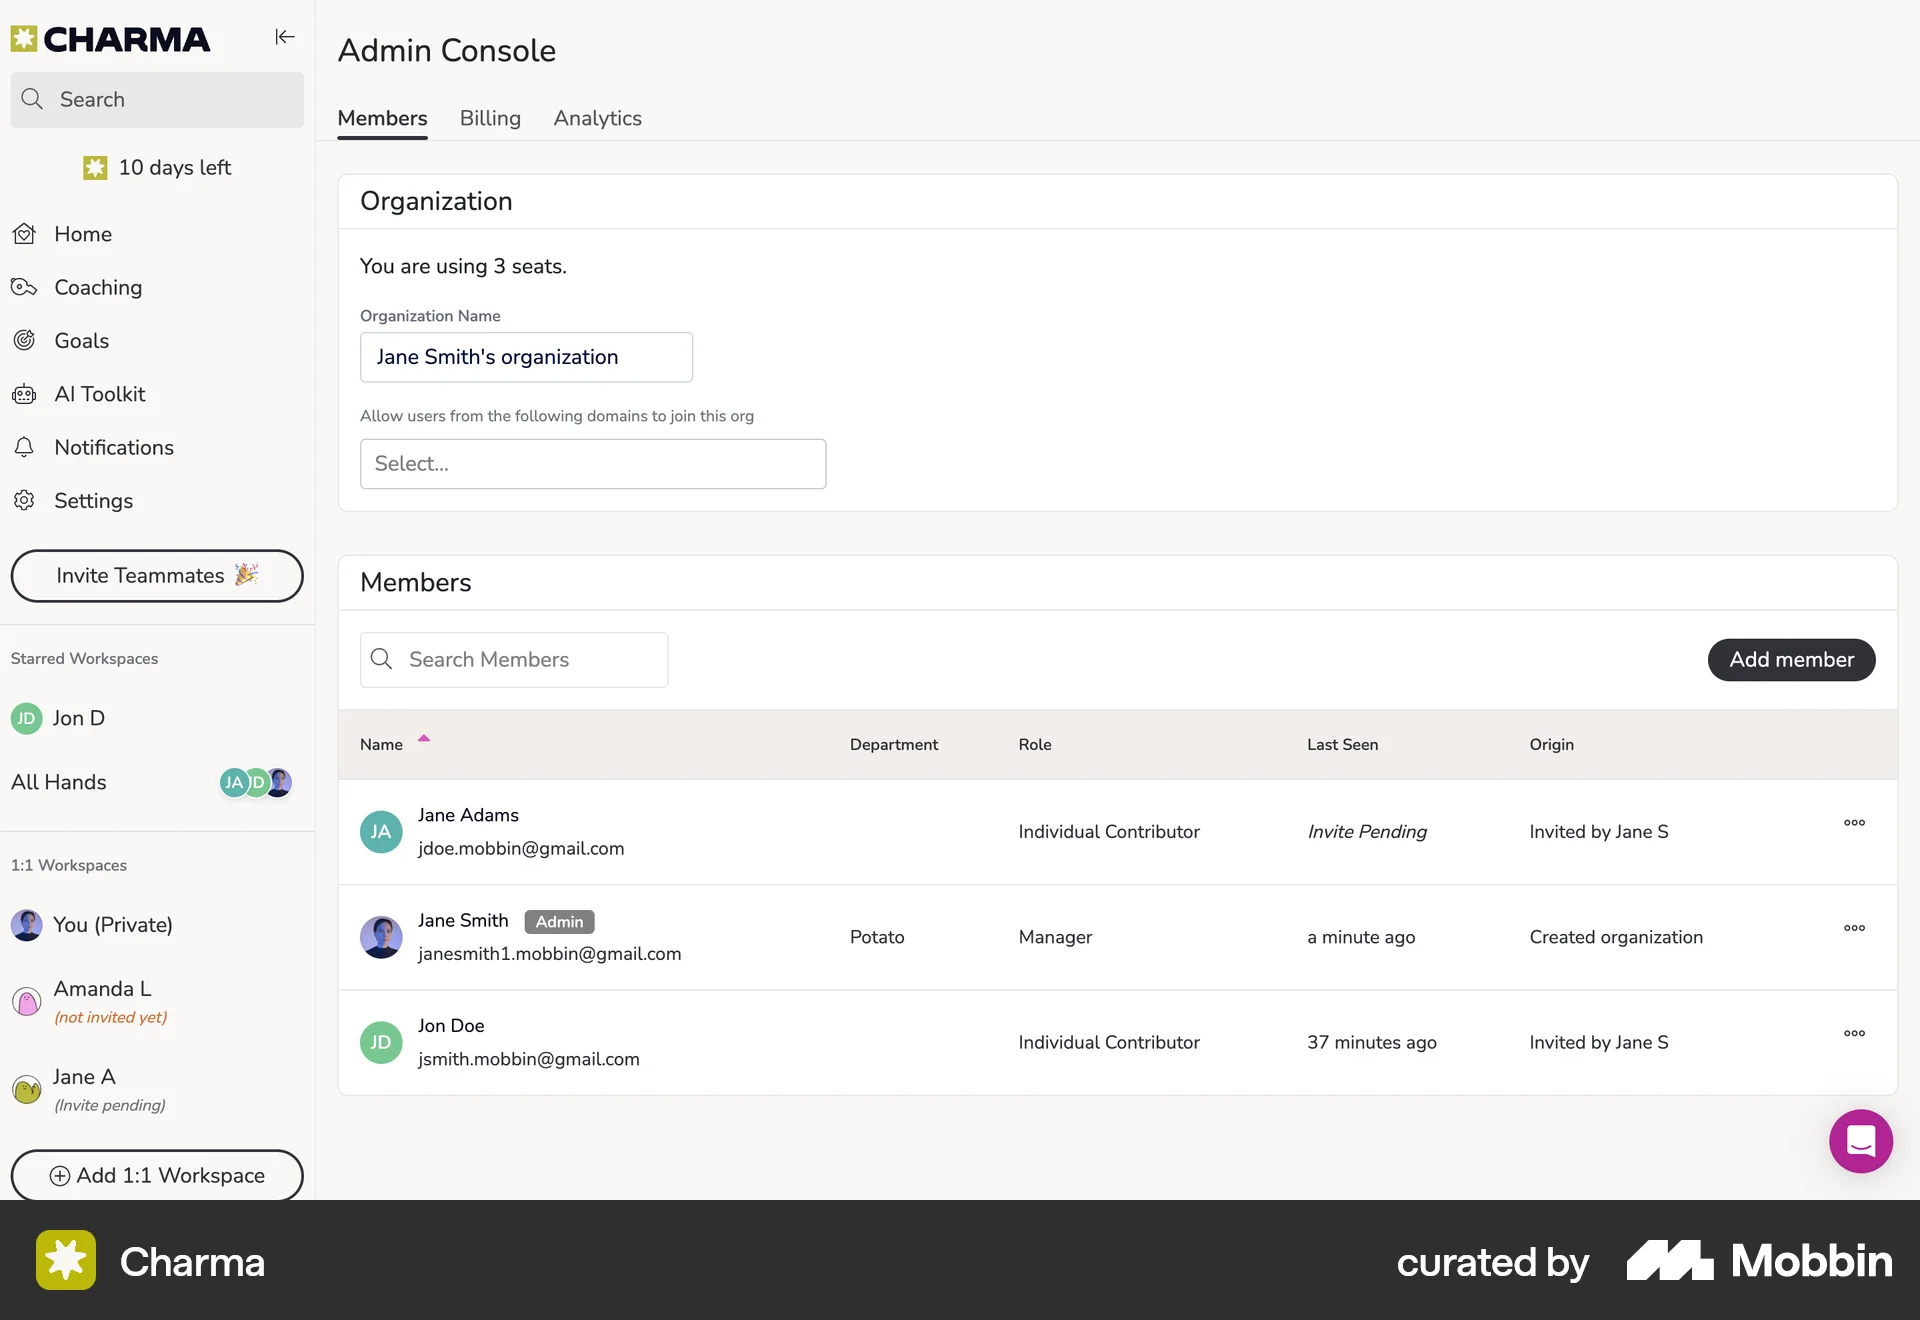Open Settings from the sidebar
Viewport: 1920px width, 1320px height.
(93, 500)
